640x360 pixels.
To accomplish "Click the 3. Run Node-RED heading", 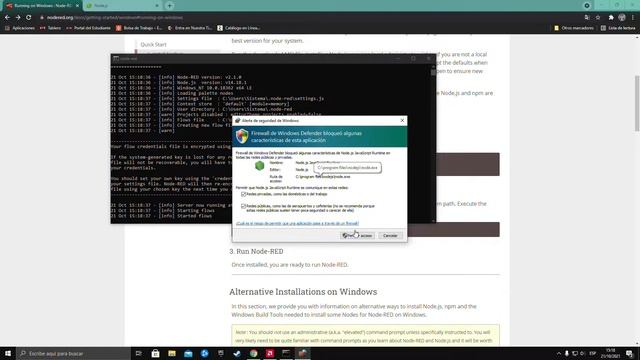I will 256,251.
